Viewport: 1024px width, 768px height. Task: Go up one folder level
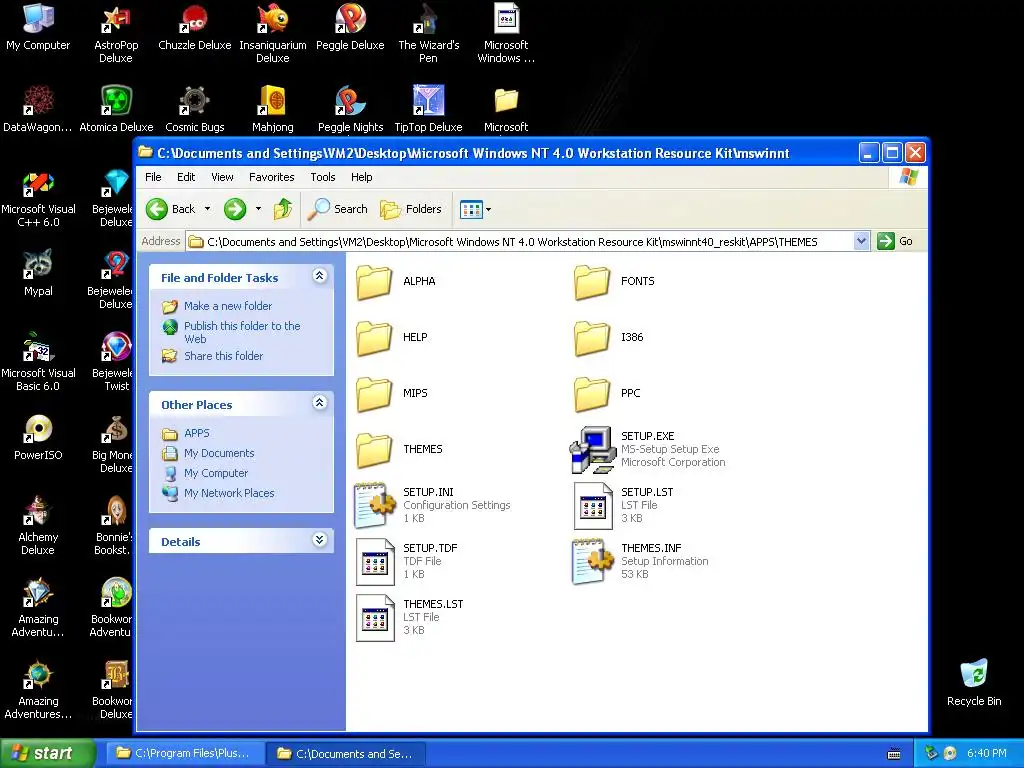[x=283, y=209]
